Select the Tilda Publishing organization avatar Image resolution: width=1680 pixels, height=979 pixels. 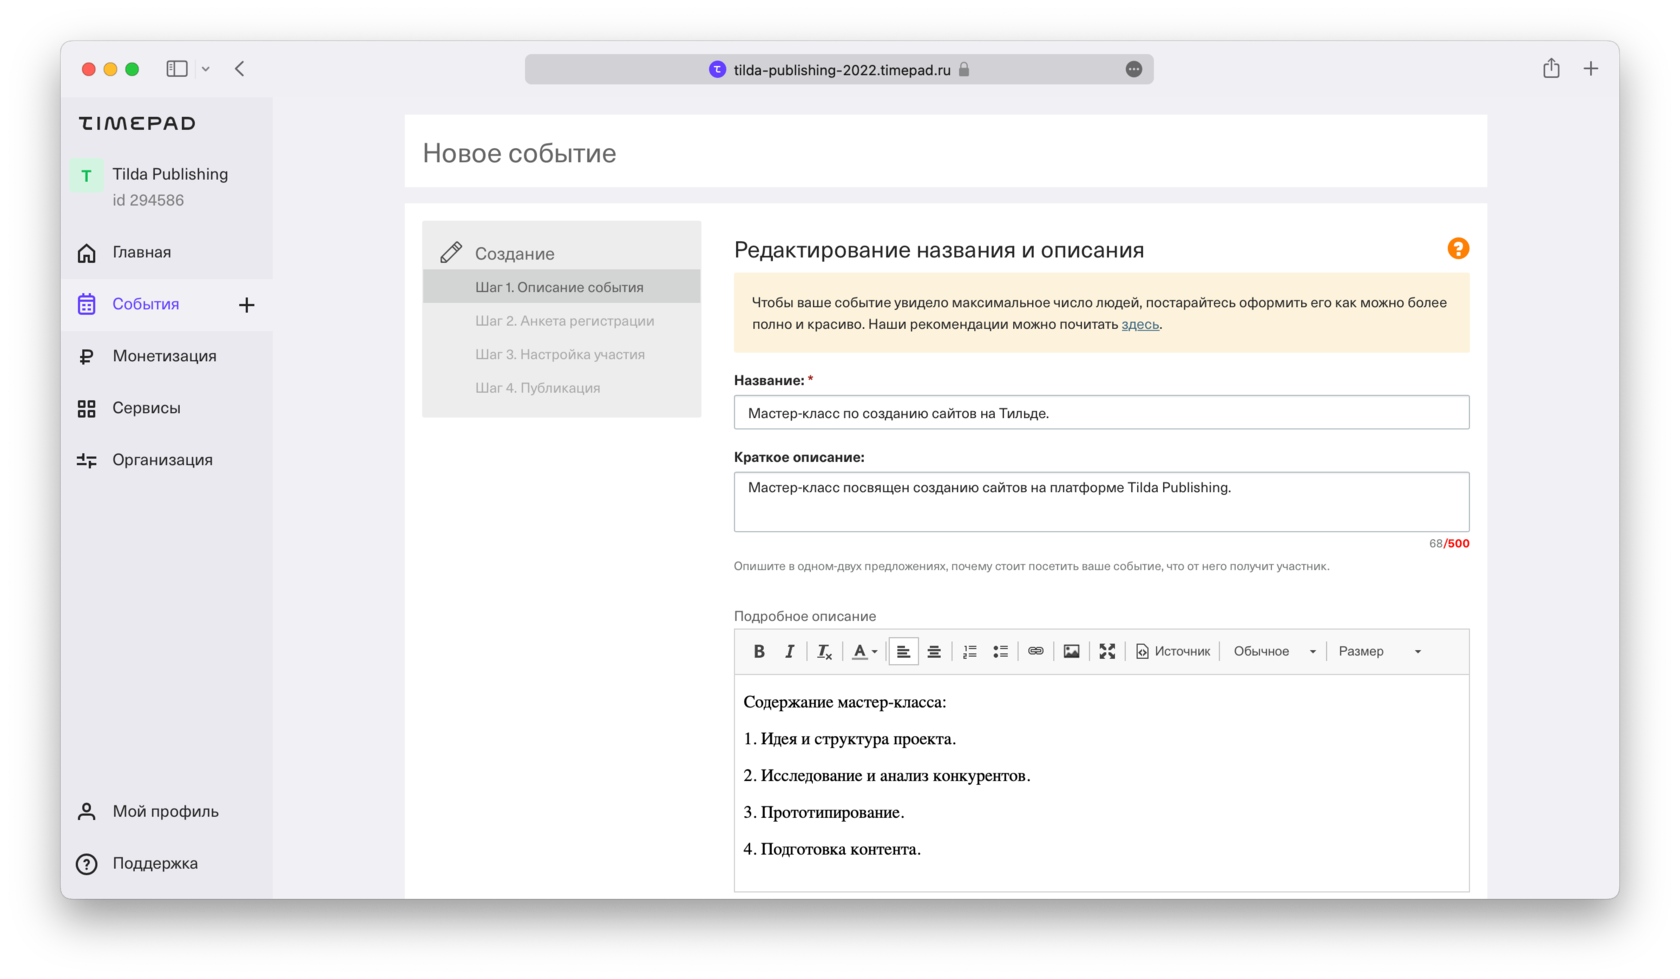pyautogui.click(x=86, y=175)
